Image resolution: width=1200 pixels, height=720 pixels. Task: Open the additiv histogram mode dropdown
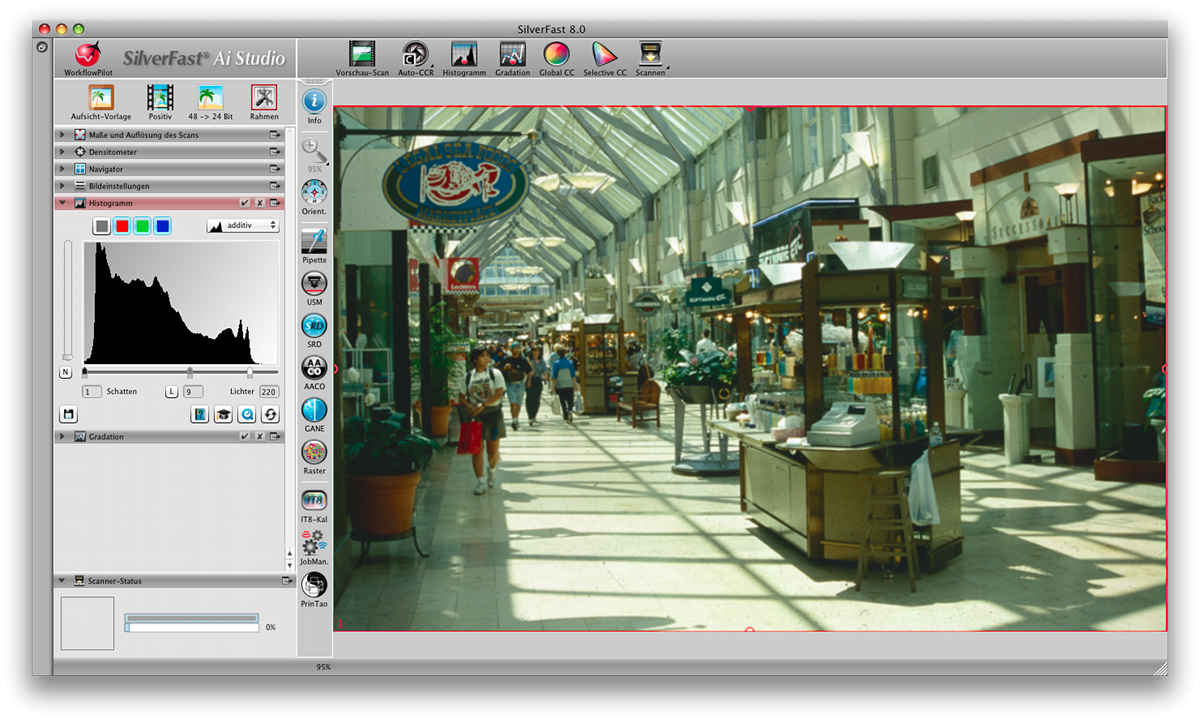click(x=242, y=226)
